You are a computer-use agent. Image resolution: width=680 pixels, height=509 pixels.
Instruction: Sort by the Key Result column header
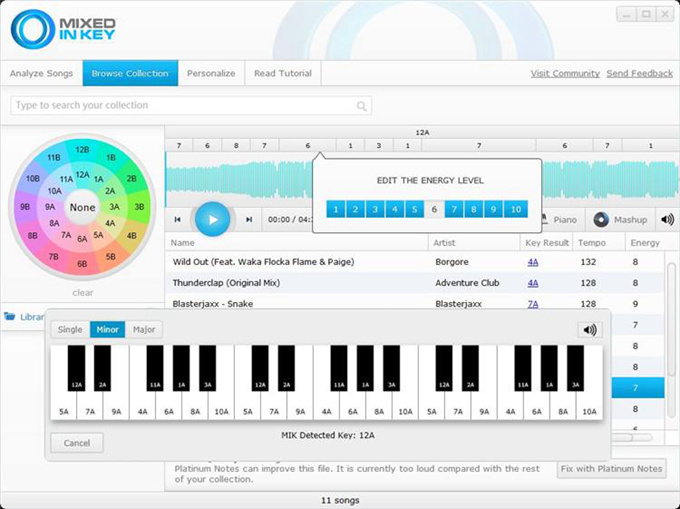(x=547, y=243)
